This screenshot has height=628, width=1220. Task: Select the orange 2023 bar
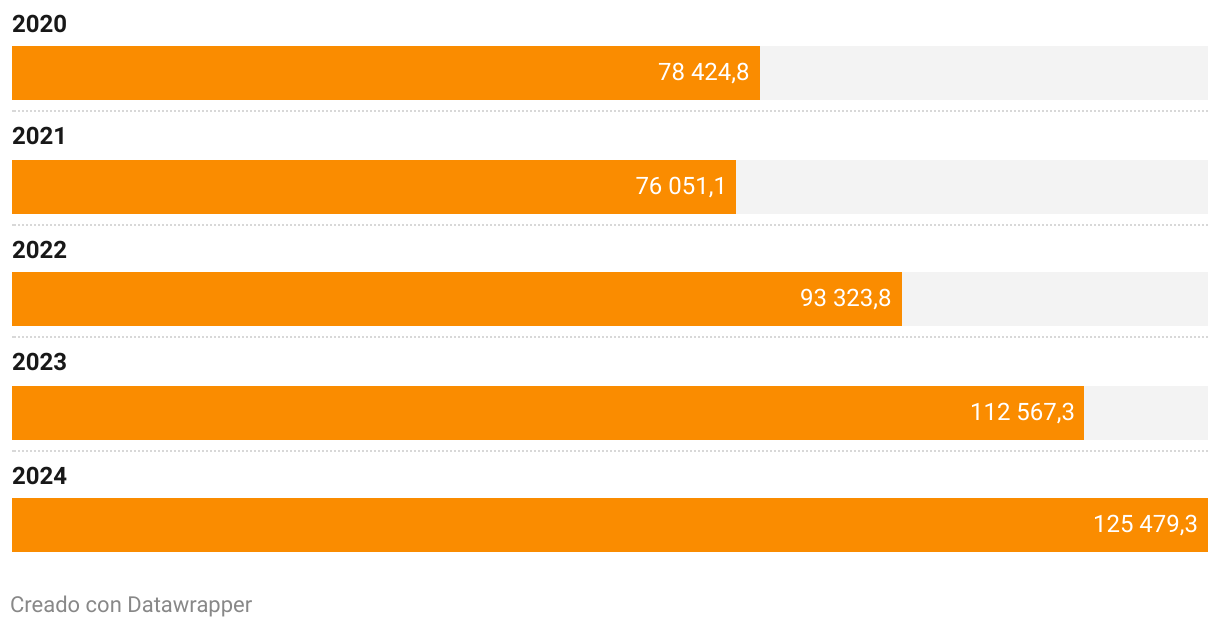click(548, 413)
